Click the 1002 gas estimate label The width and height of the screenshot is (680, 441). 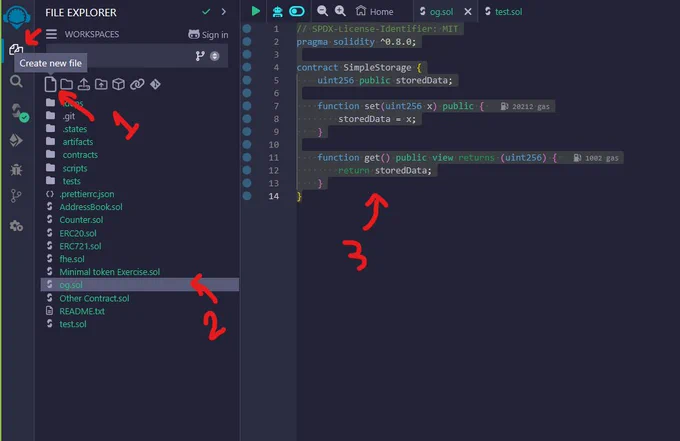596,158
